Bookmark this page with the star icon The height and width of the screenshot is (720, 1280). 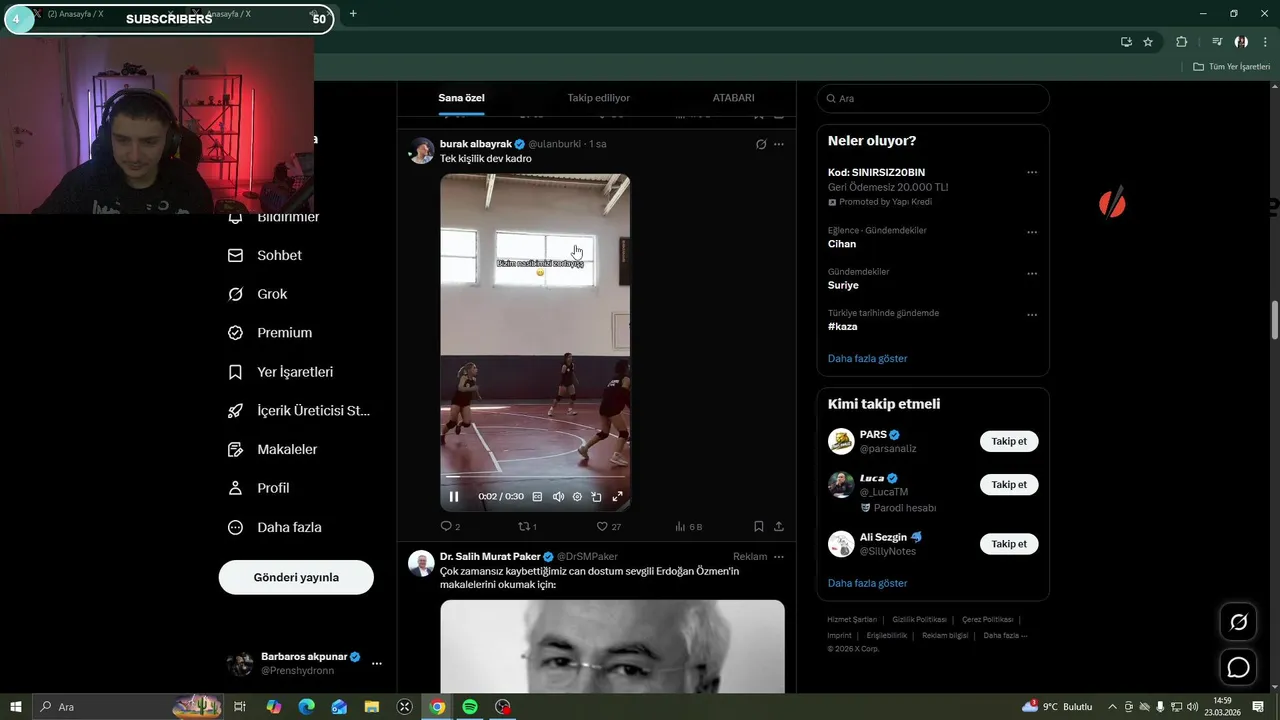[1148, 42]
